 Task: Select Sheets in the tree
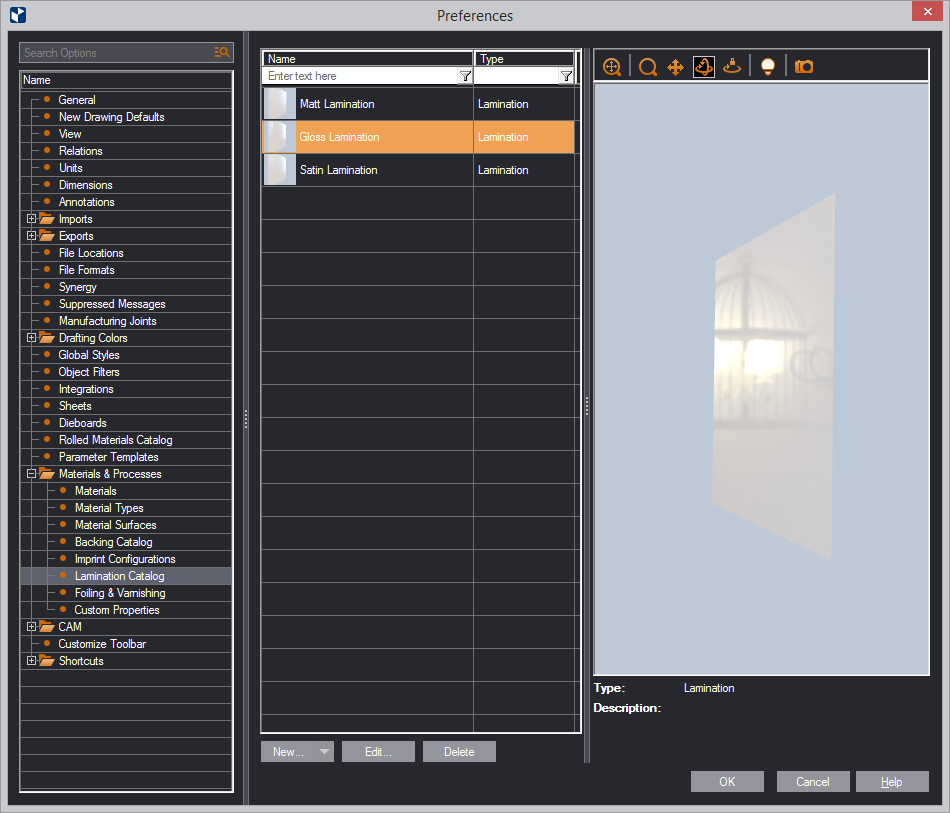tap(75, 405)
